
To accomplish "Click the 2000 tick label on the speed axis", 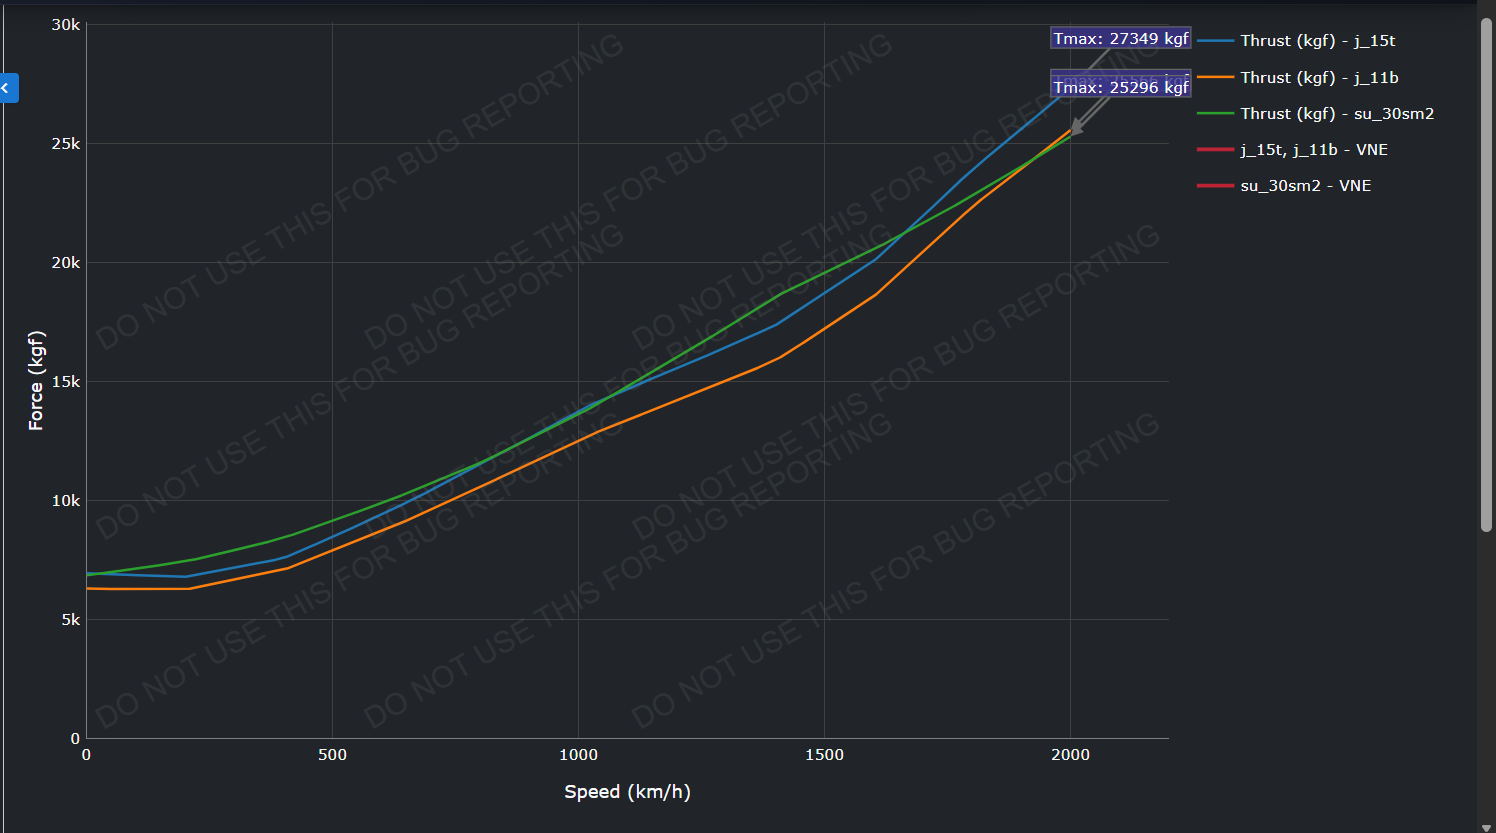I will click(1070, 755).
